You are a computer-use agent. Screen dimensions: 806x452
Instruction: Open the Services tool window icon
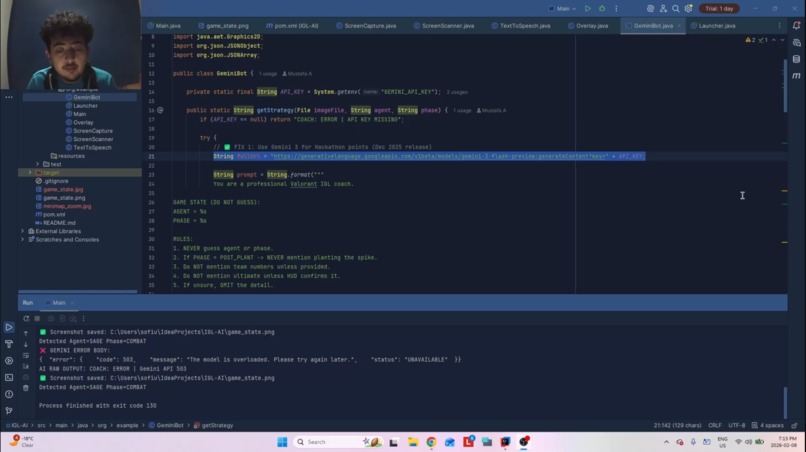click(x=9, y=360)
